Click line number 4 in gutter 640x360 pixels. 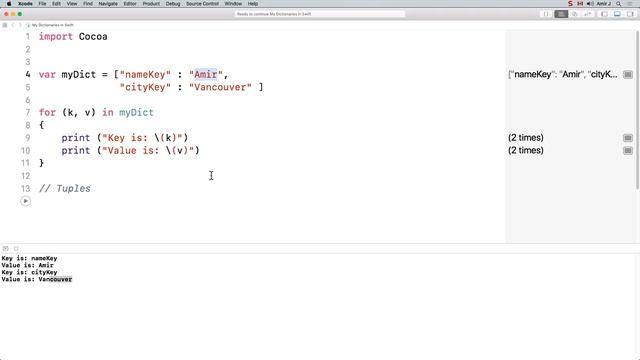28,74
